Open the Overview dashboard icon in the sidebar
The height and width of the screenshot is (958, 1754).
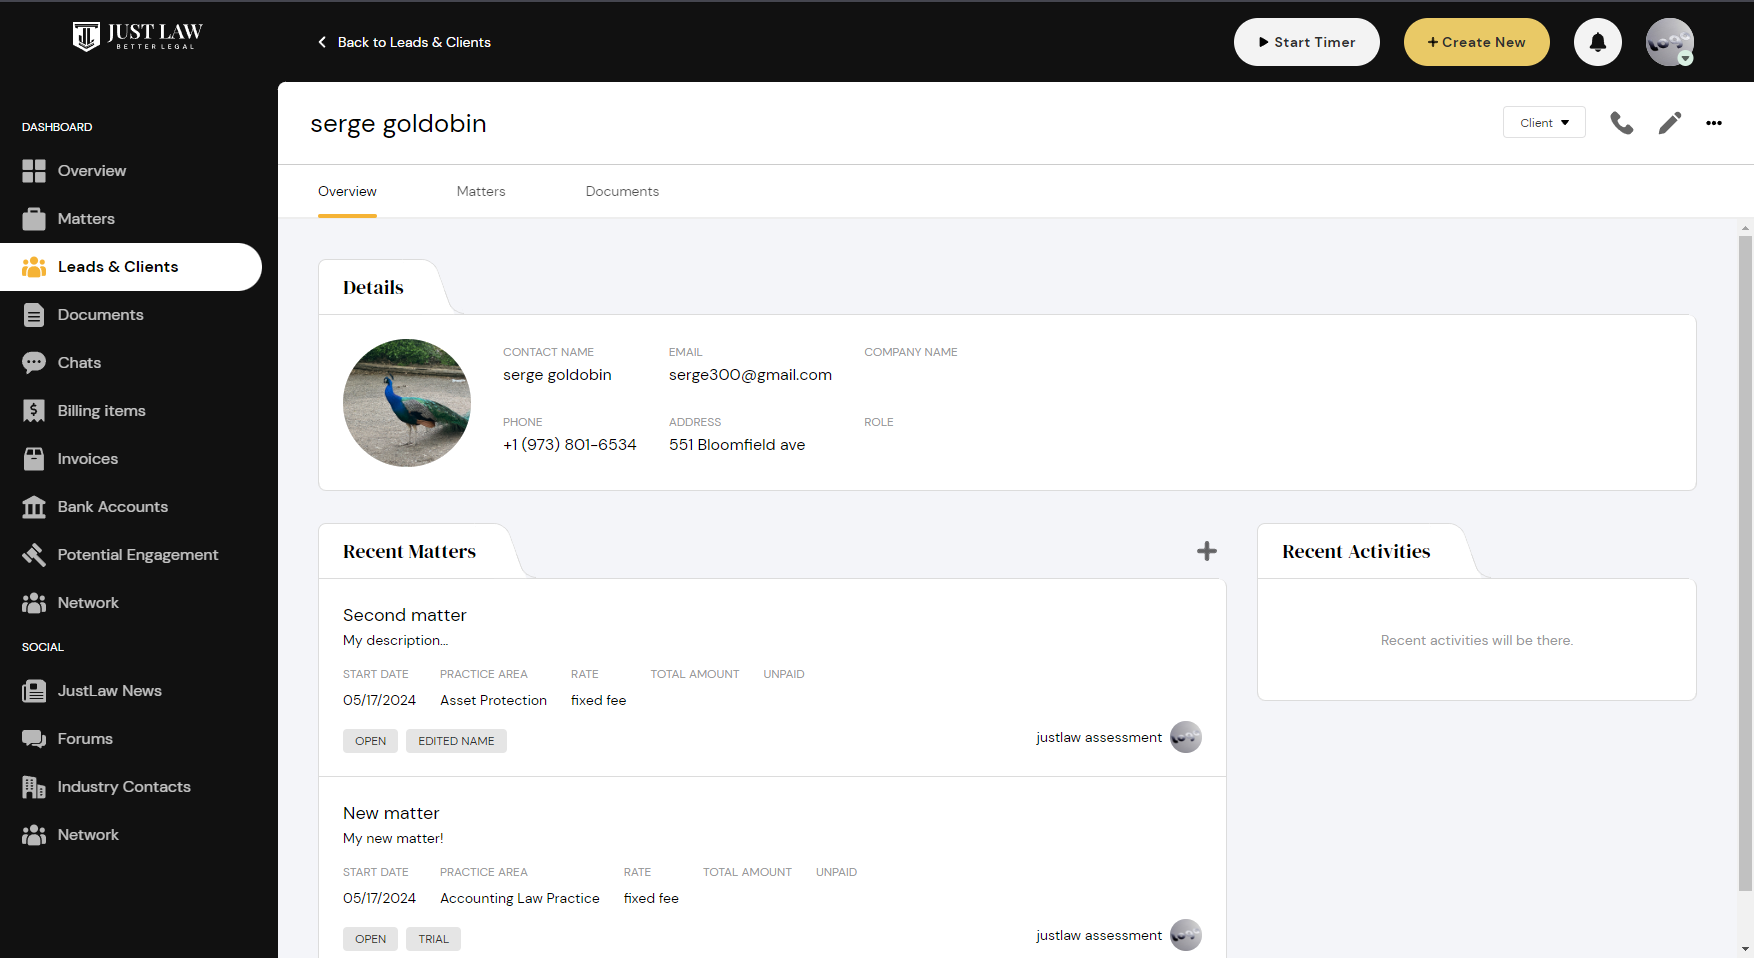point(34,171)
